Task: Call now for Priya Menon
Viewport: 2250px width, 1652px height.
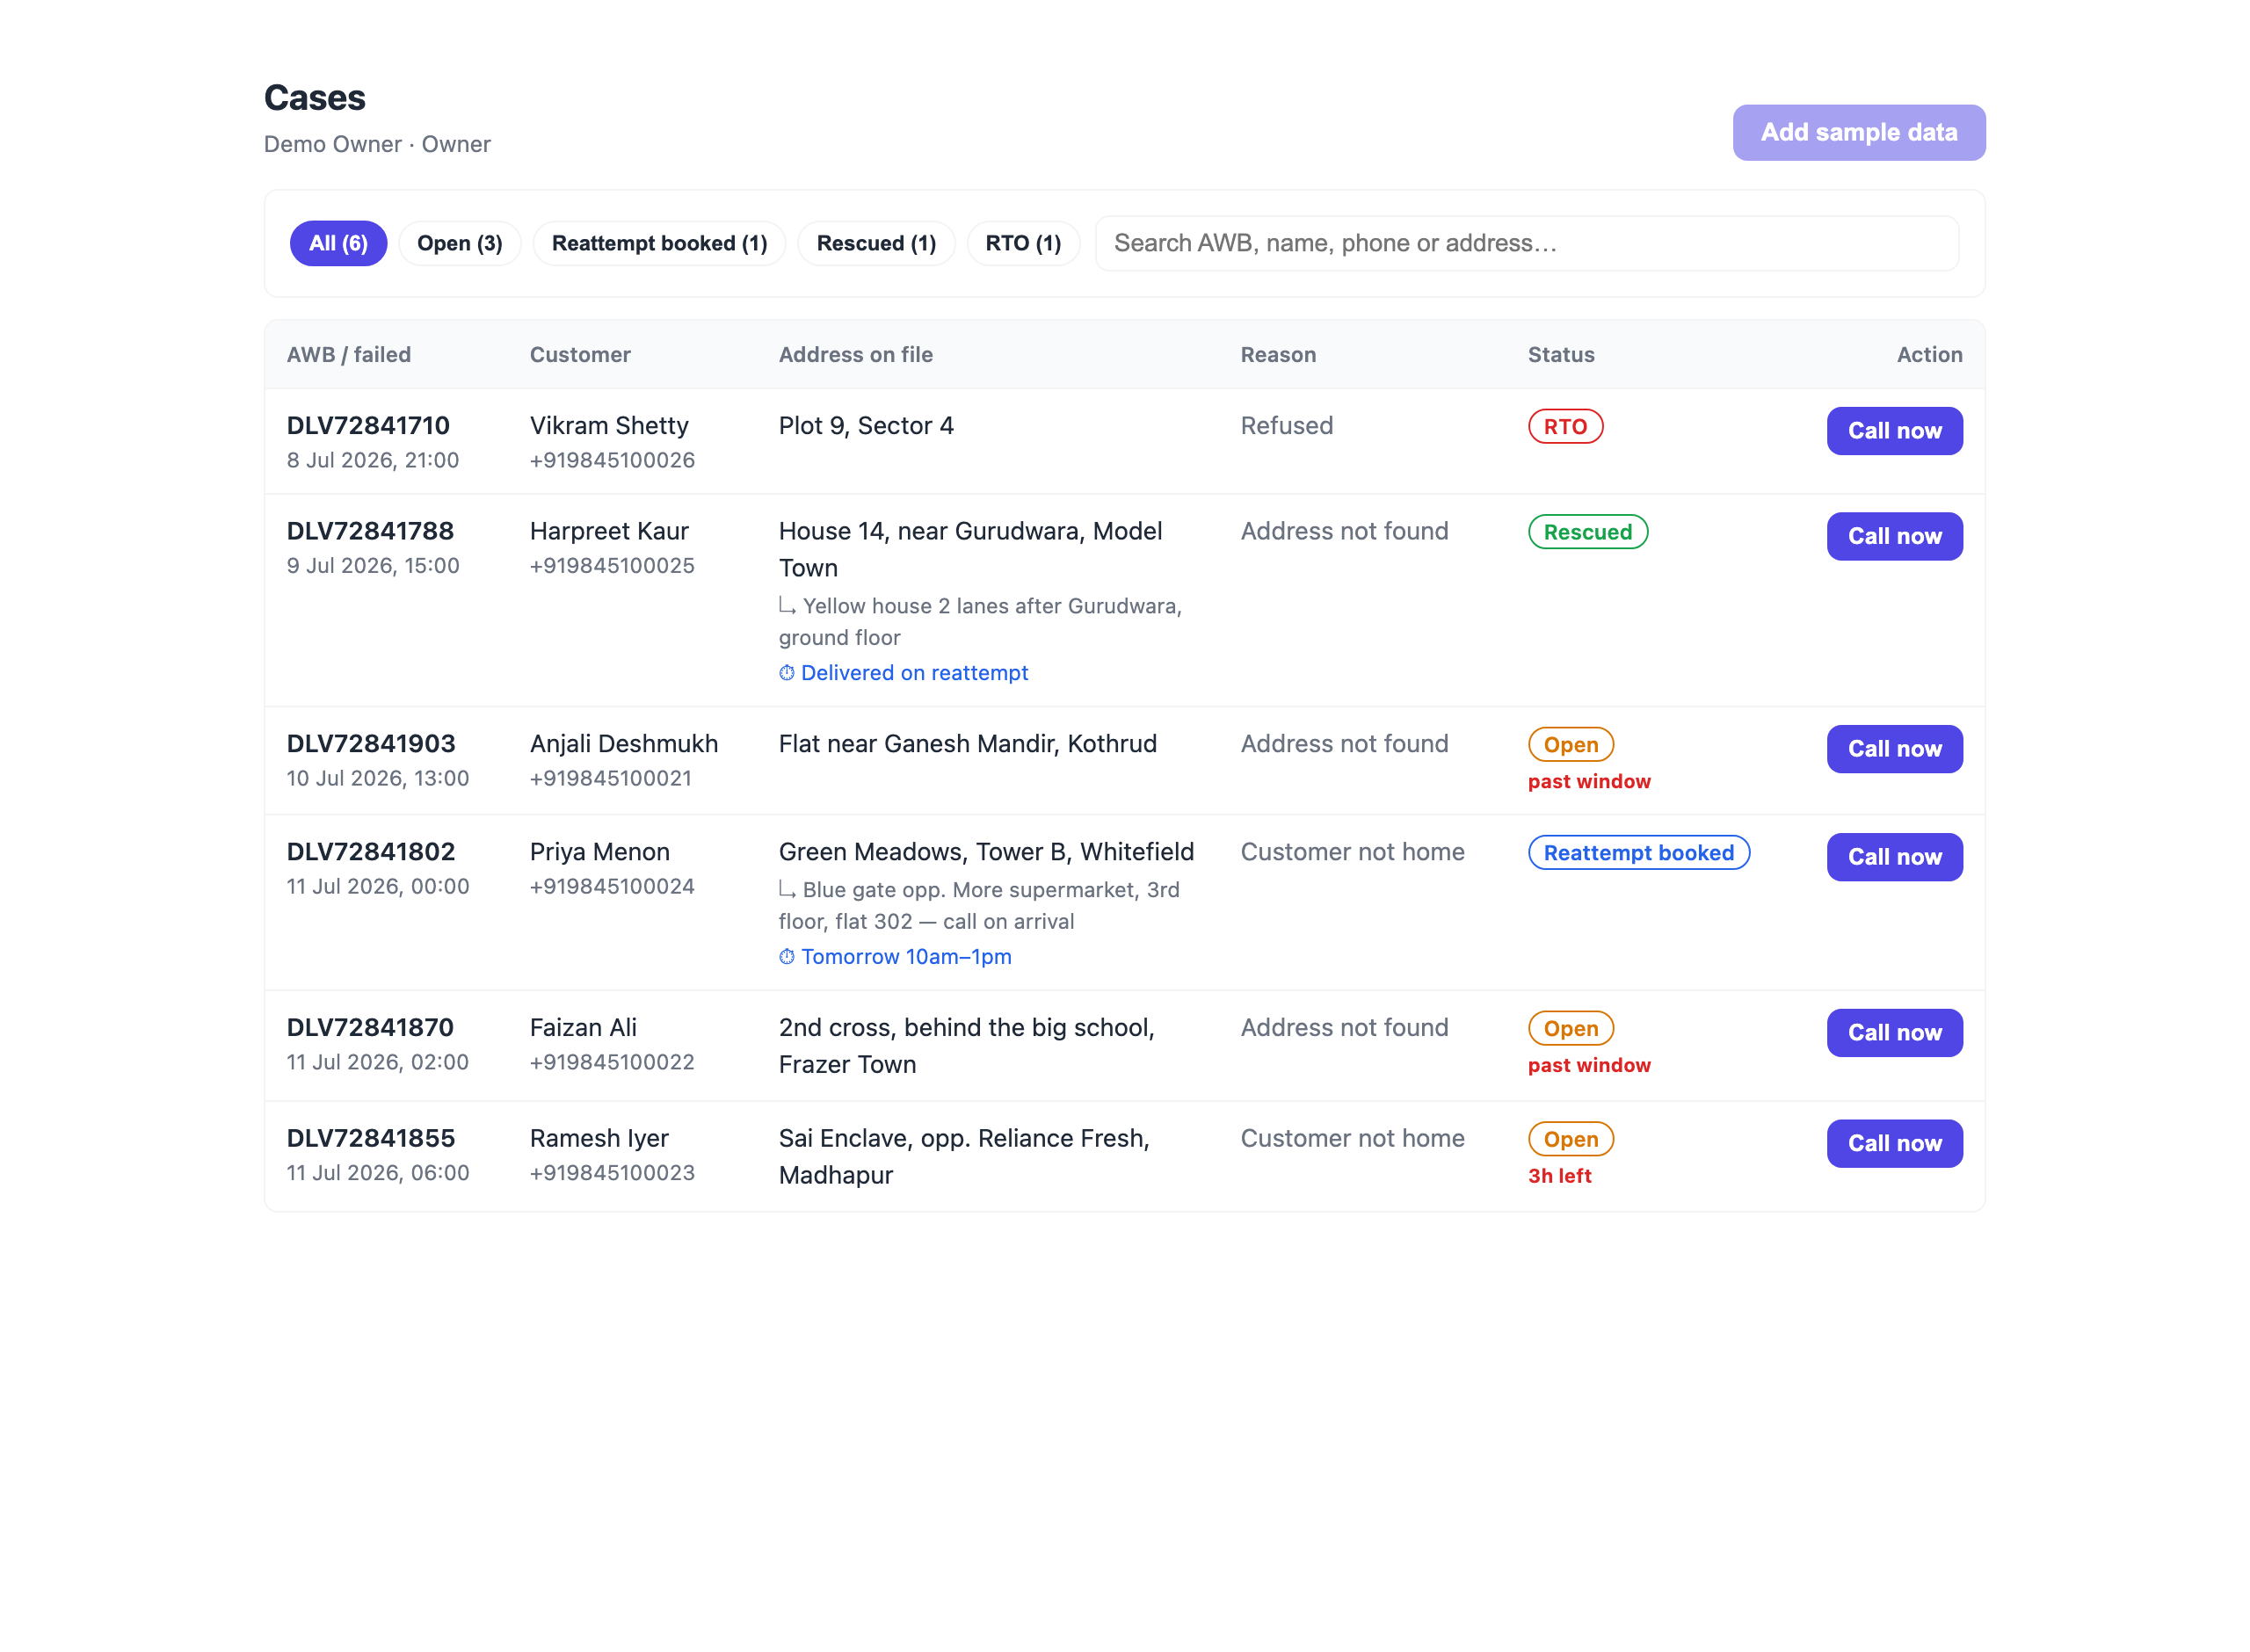Action: (1895, 857)
